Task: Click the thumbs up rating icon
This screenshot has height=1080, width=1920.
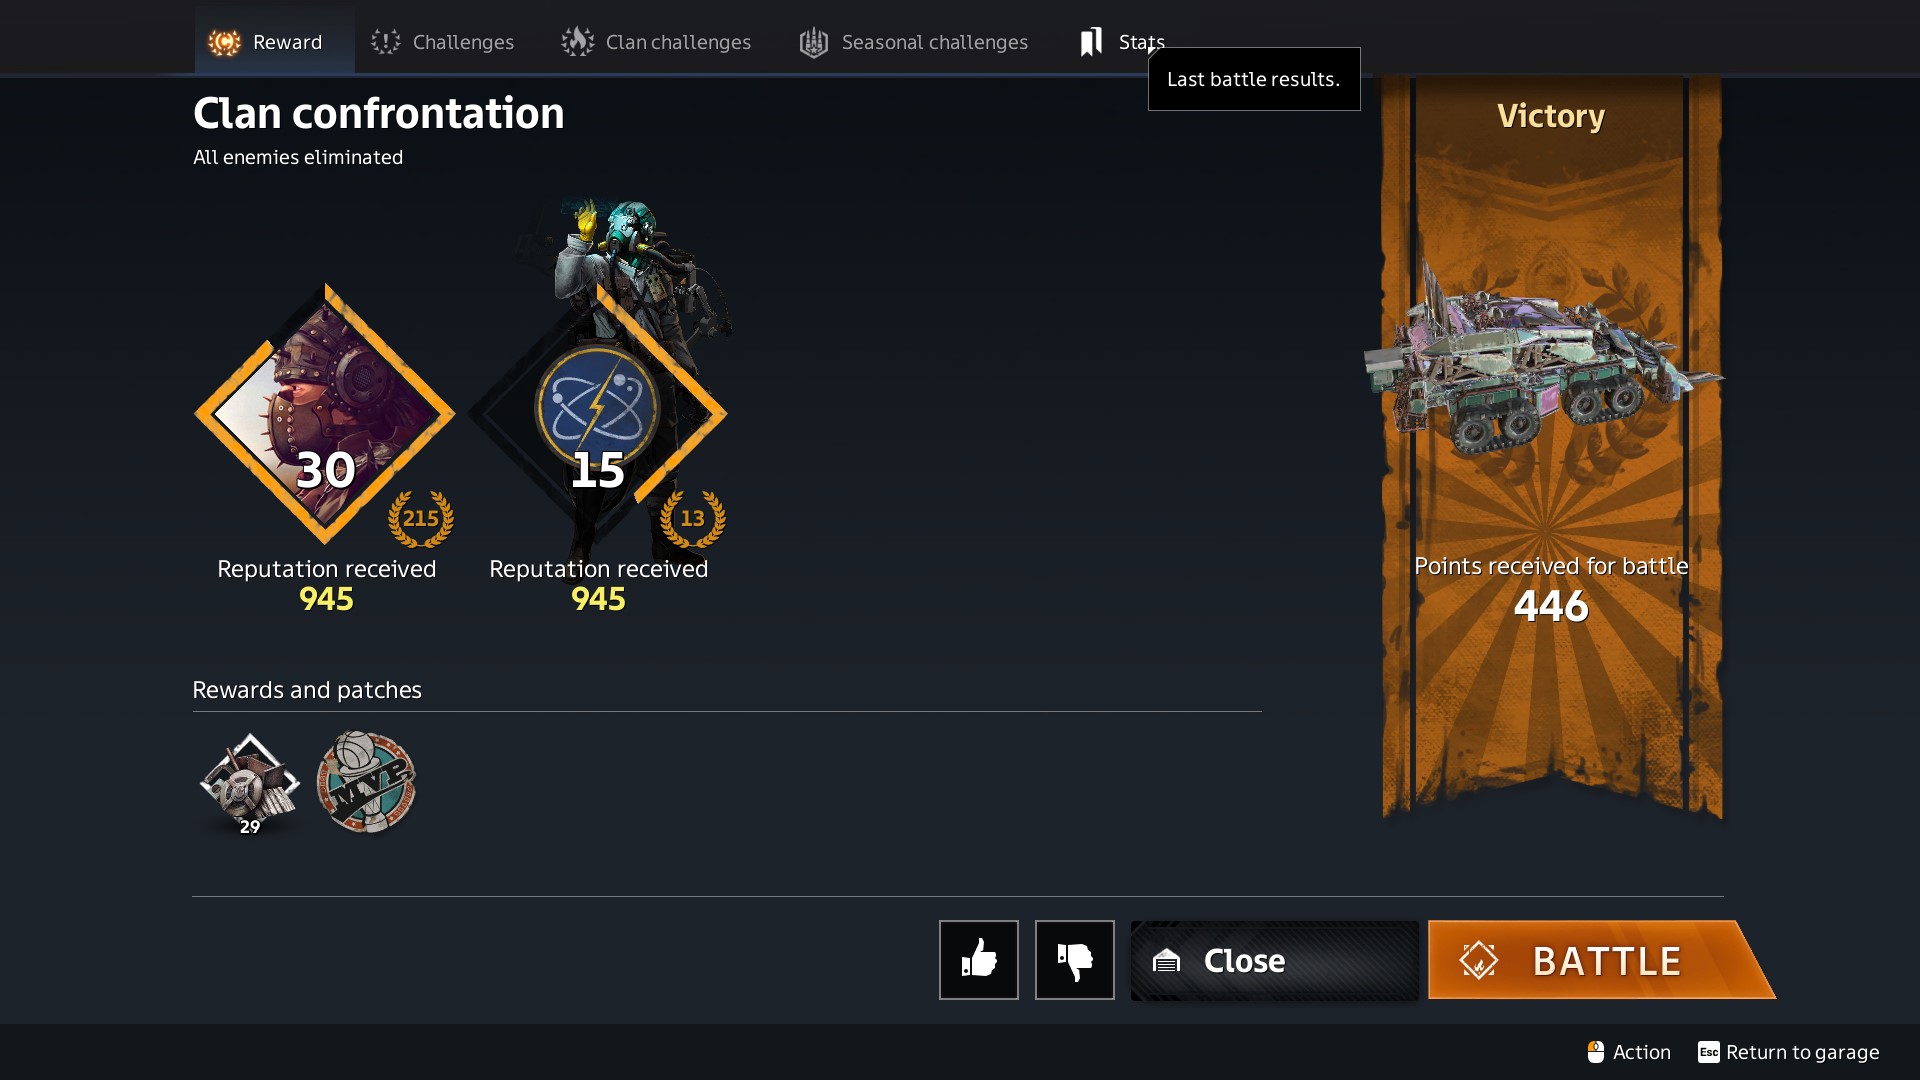Action: point(979,960)
